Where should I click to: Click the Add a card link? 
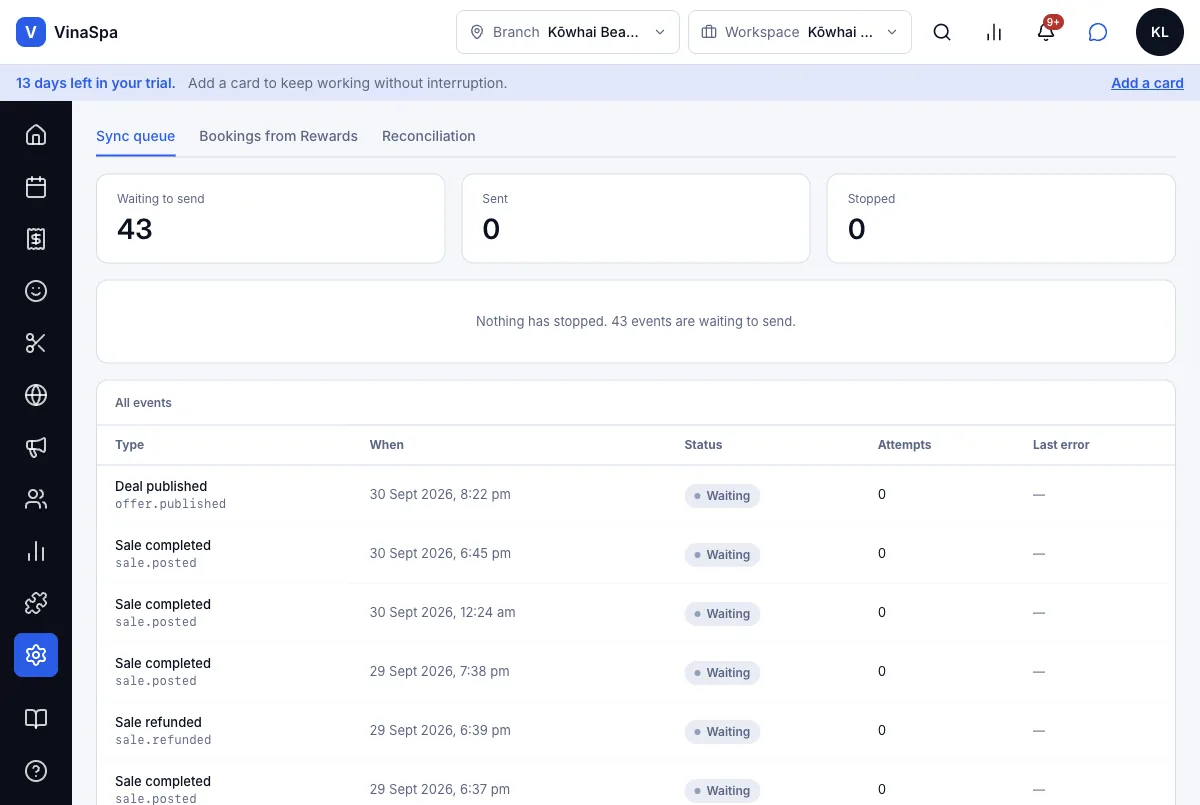tap(1147, 83)
